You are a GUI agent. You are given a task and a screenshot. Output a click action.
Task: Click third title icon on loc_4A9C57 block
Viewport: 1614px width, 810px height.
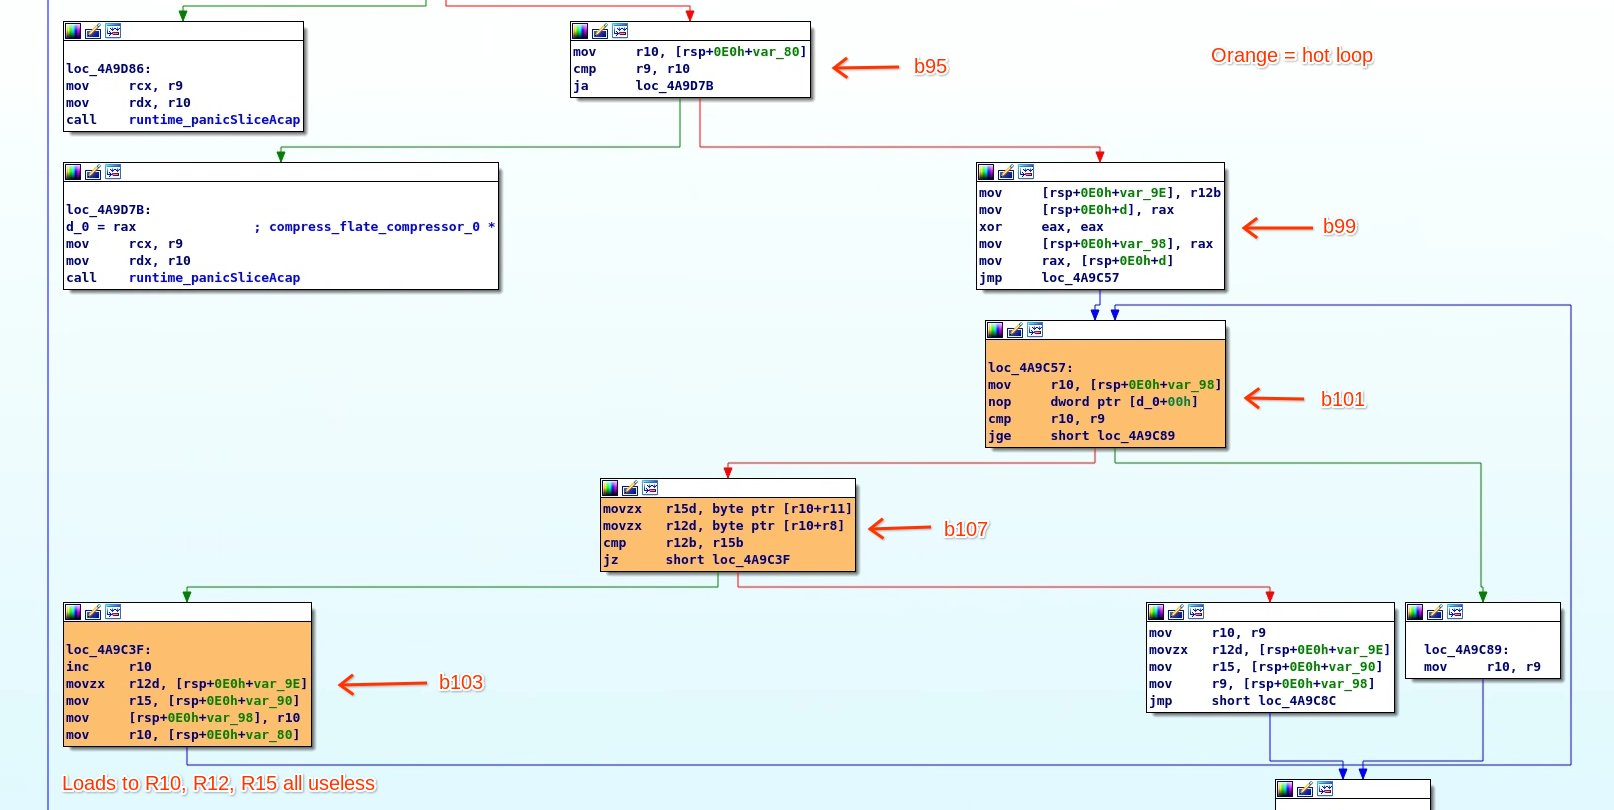point(1035,330)
